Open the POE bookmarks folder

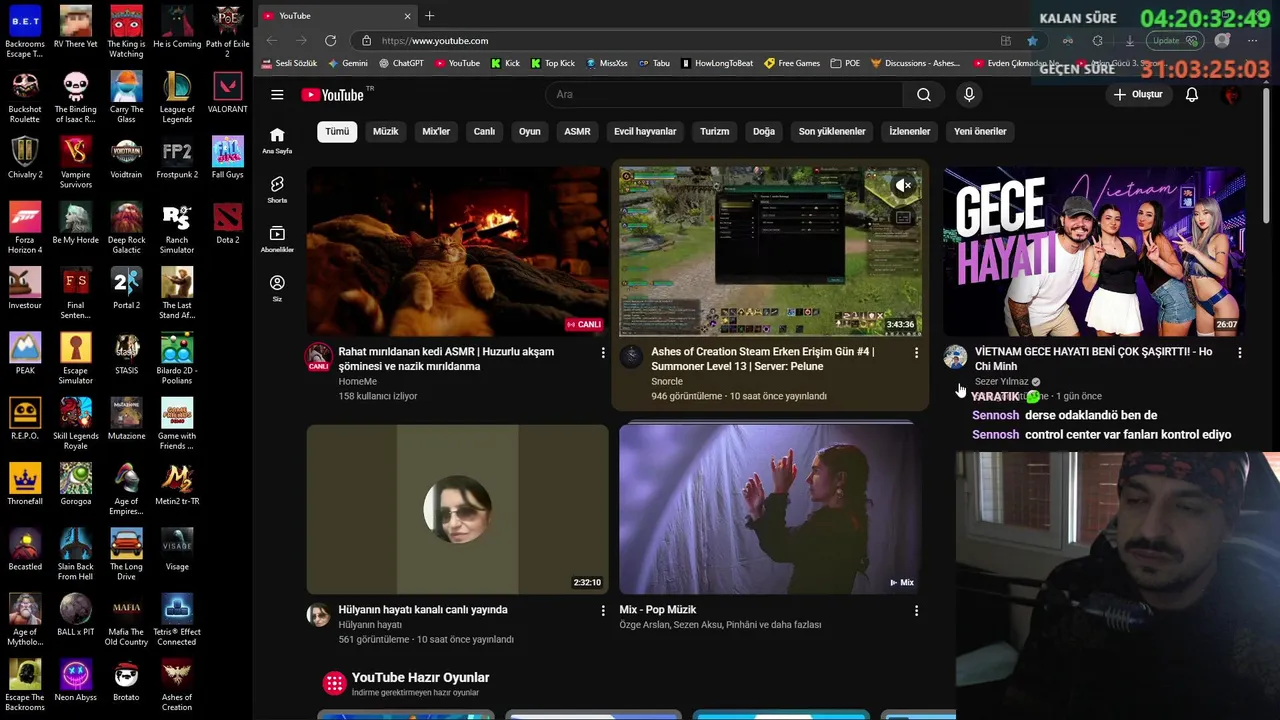pos(845,63)
